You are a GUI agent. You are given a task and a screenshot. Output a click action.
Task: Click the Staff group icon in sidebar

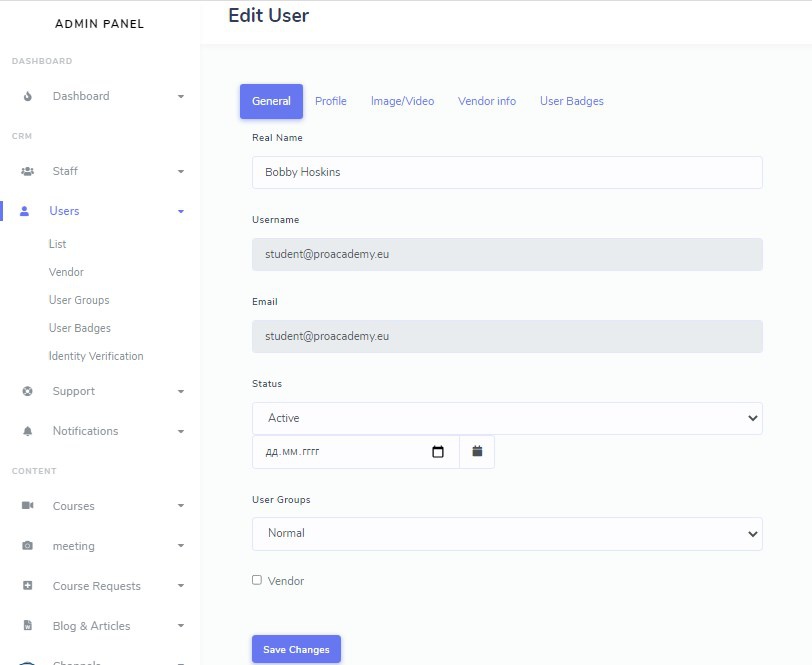click(x=28, y=172)
